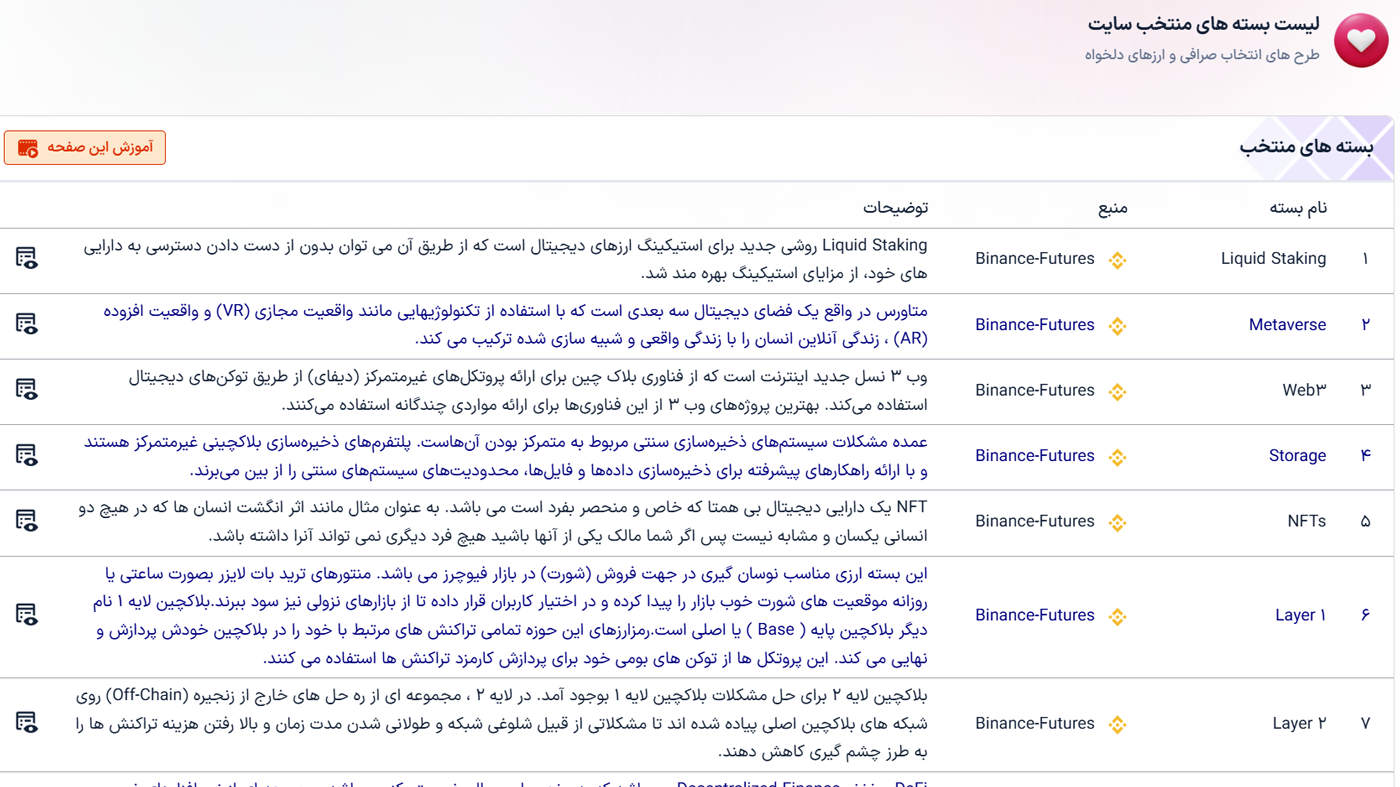
Task: Click Binance logo in Storage row
Action: click(x=1118, y=456)
